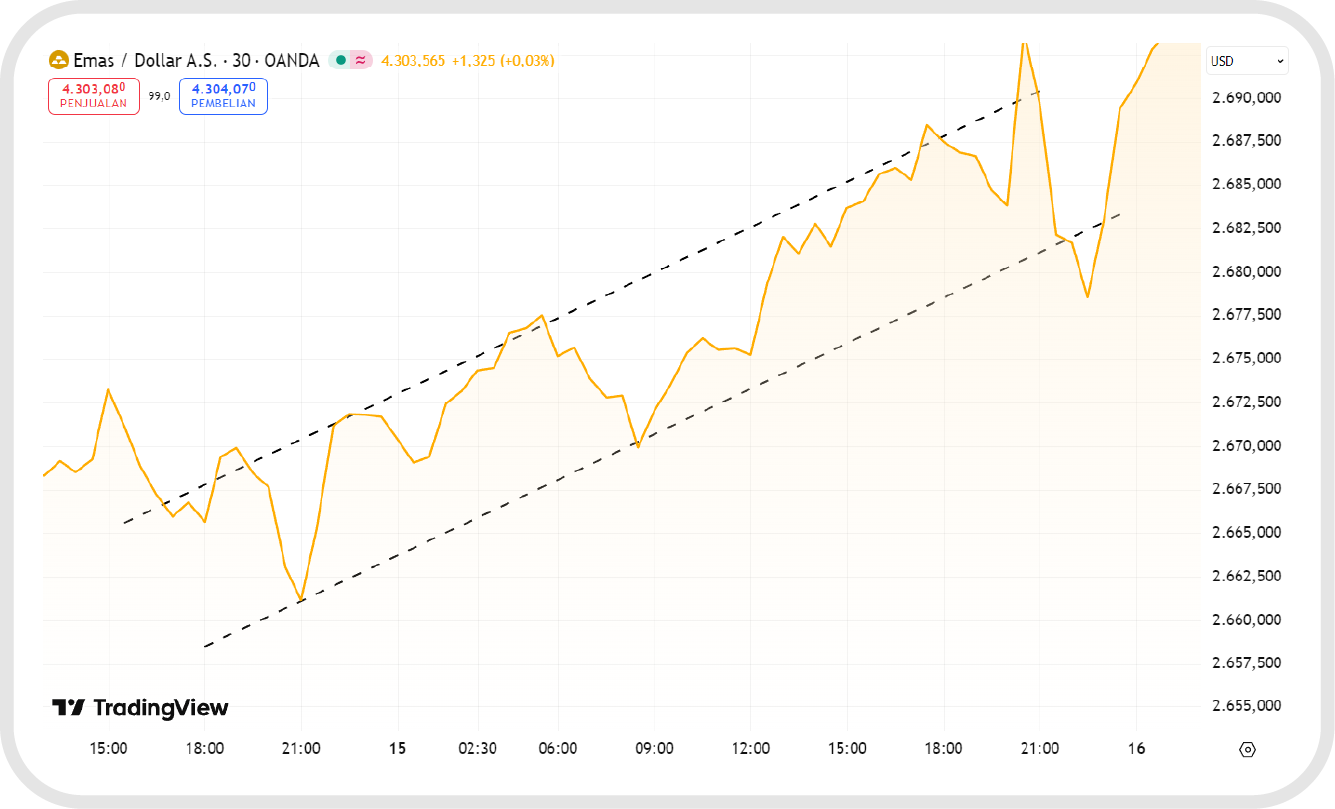The image size is (1335, 809).
Task: Click the 2.655,000 price axis label
Action: [1246, 706]
